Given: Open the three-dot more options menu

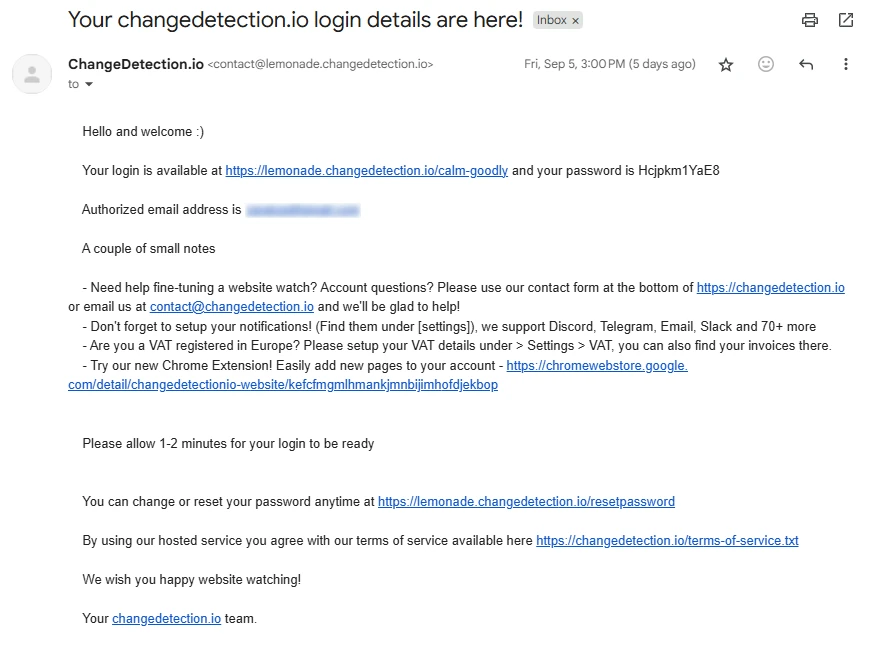Looking at the screenshot, I should [846, 64].
